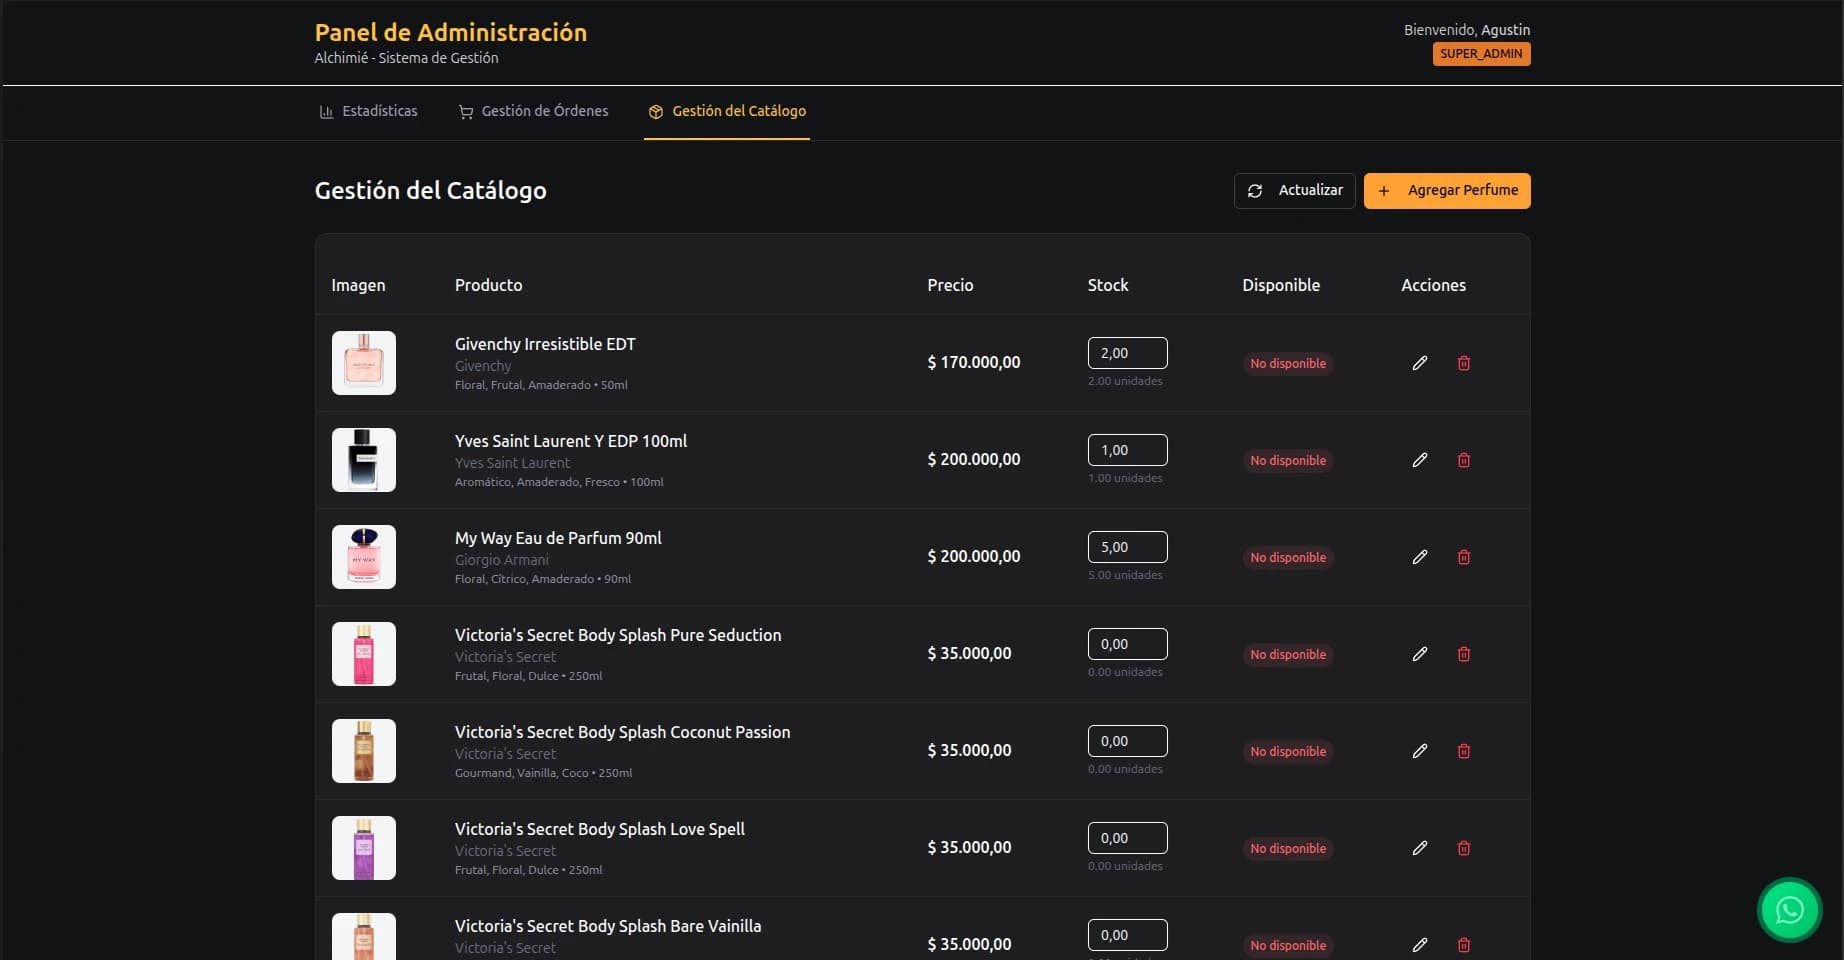
Task: Open Pure Seduction pink bottle thumbnail
Action: 364,654
